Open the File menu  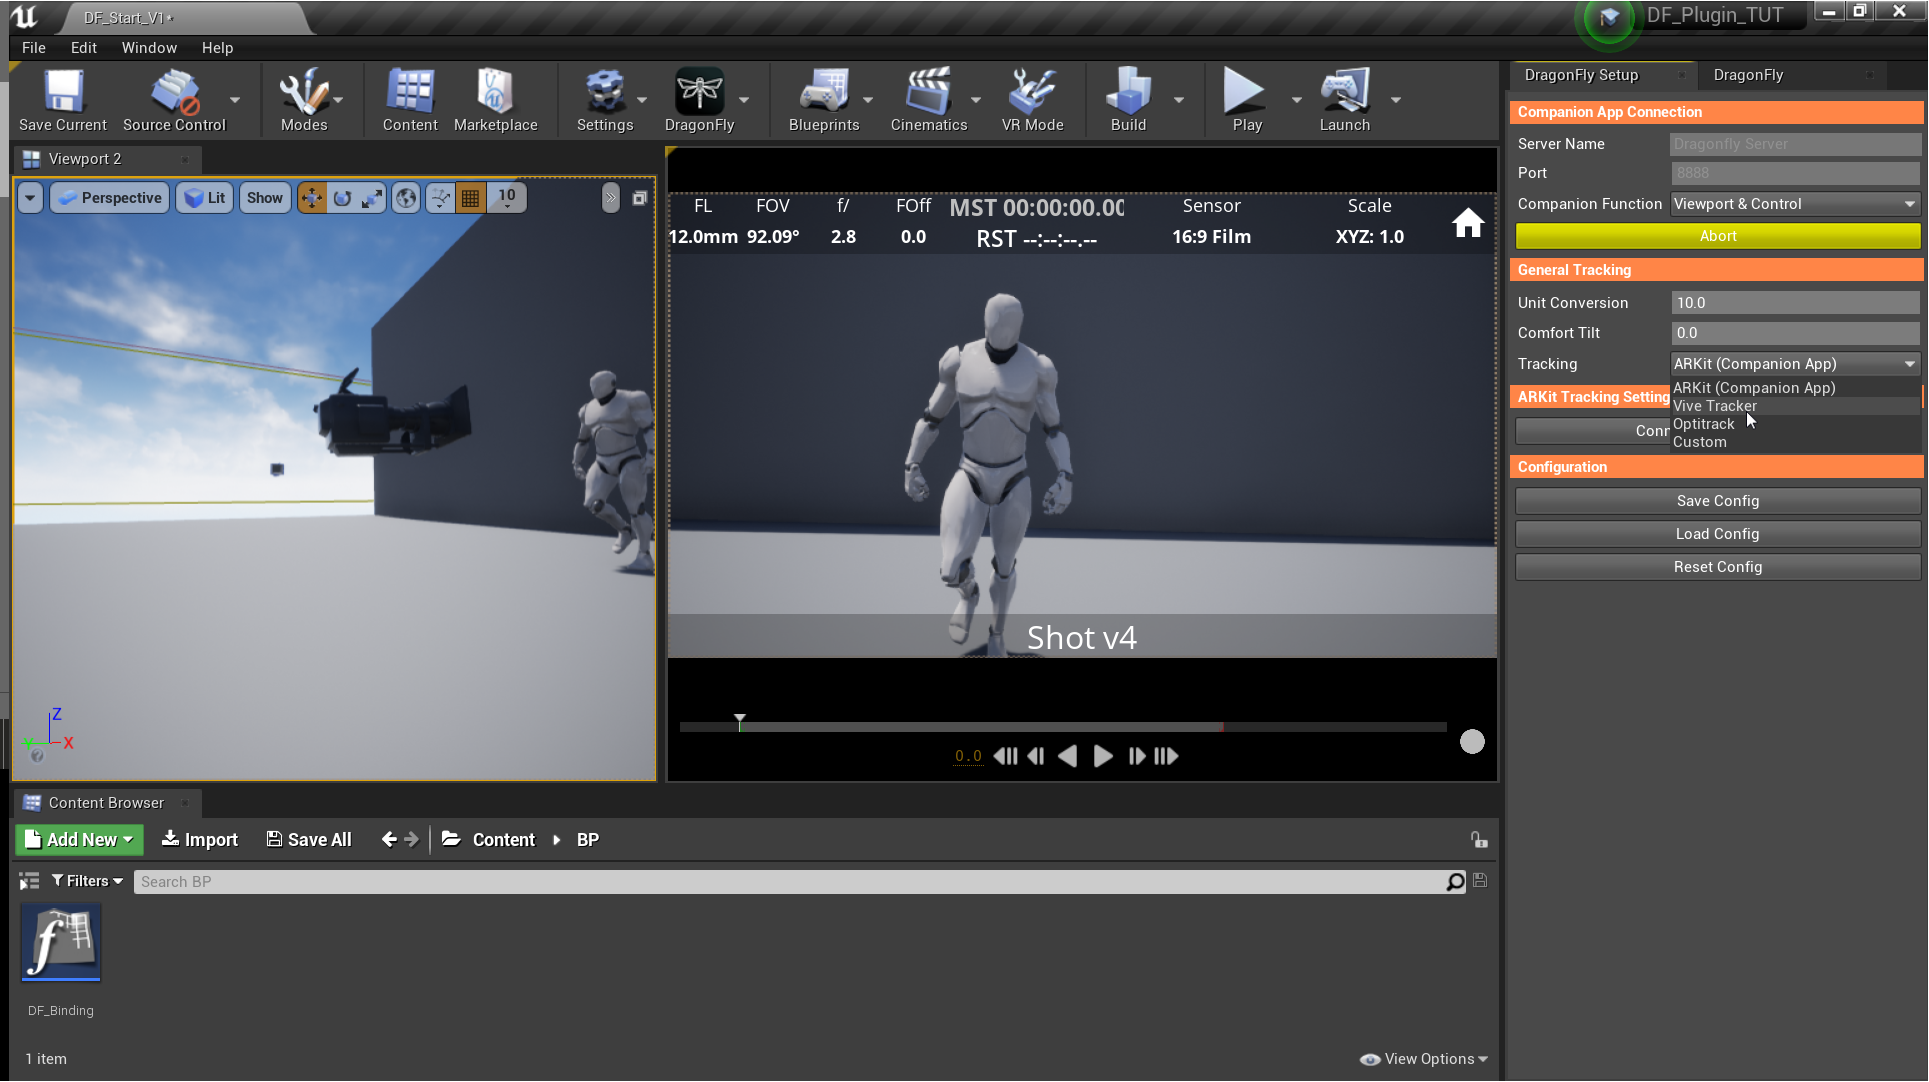pos(34,48)
